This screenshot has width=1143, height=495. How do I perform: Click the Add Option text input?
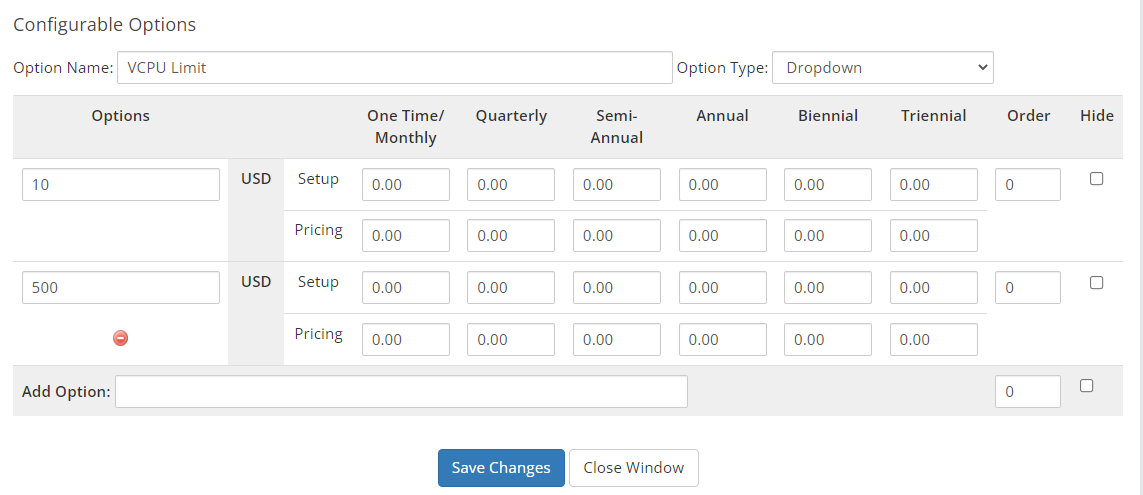tap(401, 392)
